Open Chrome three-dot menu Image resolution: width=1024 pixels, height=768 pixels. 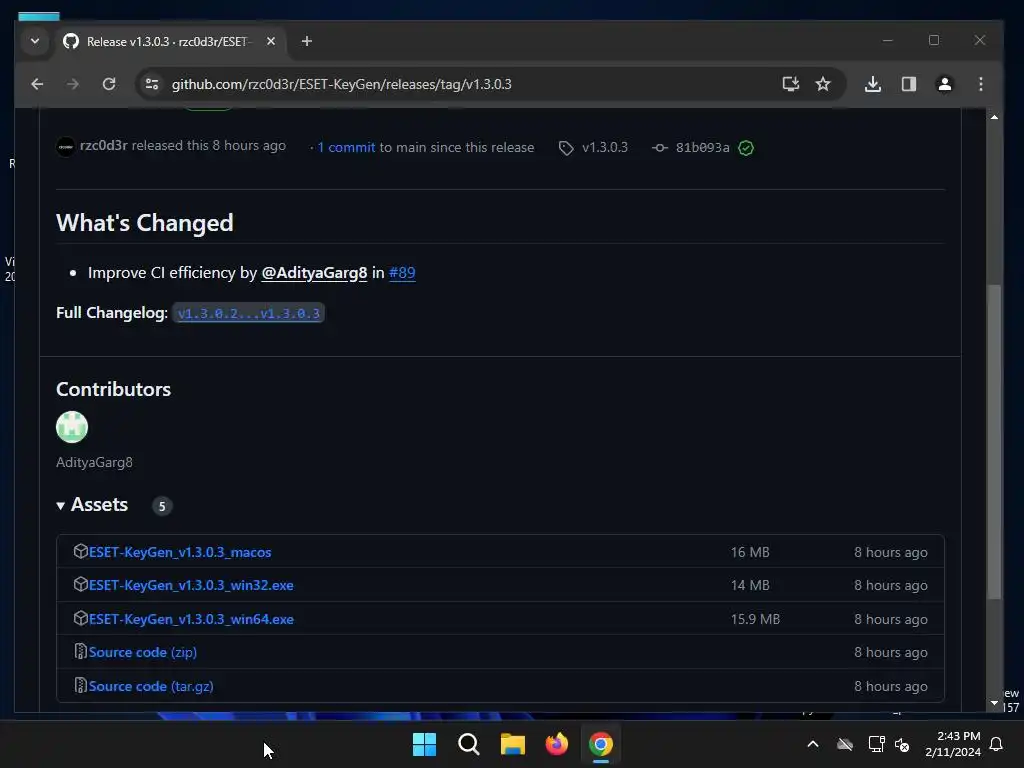click(x=981, y=84)
